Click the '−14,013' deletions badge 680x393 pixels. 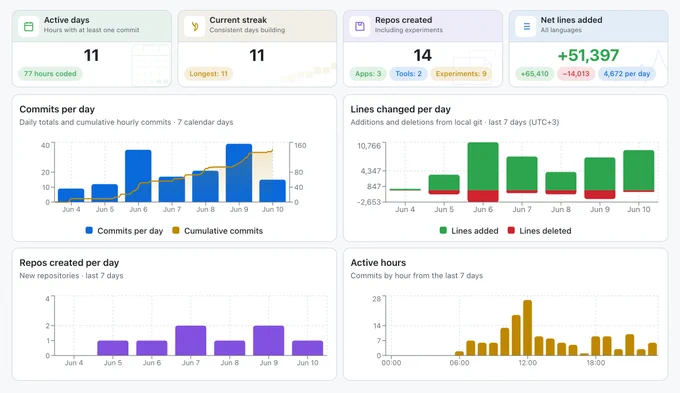pos(576,74)
